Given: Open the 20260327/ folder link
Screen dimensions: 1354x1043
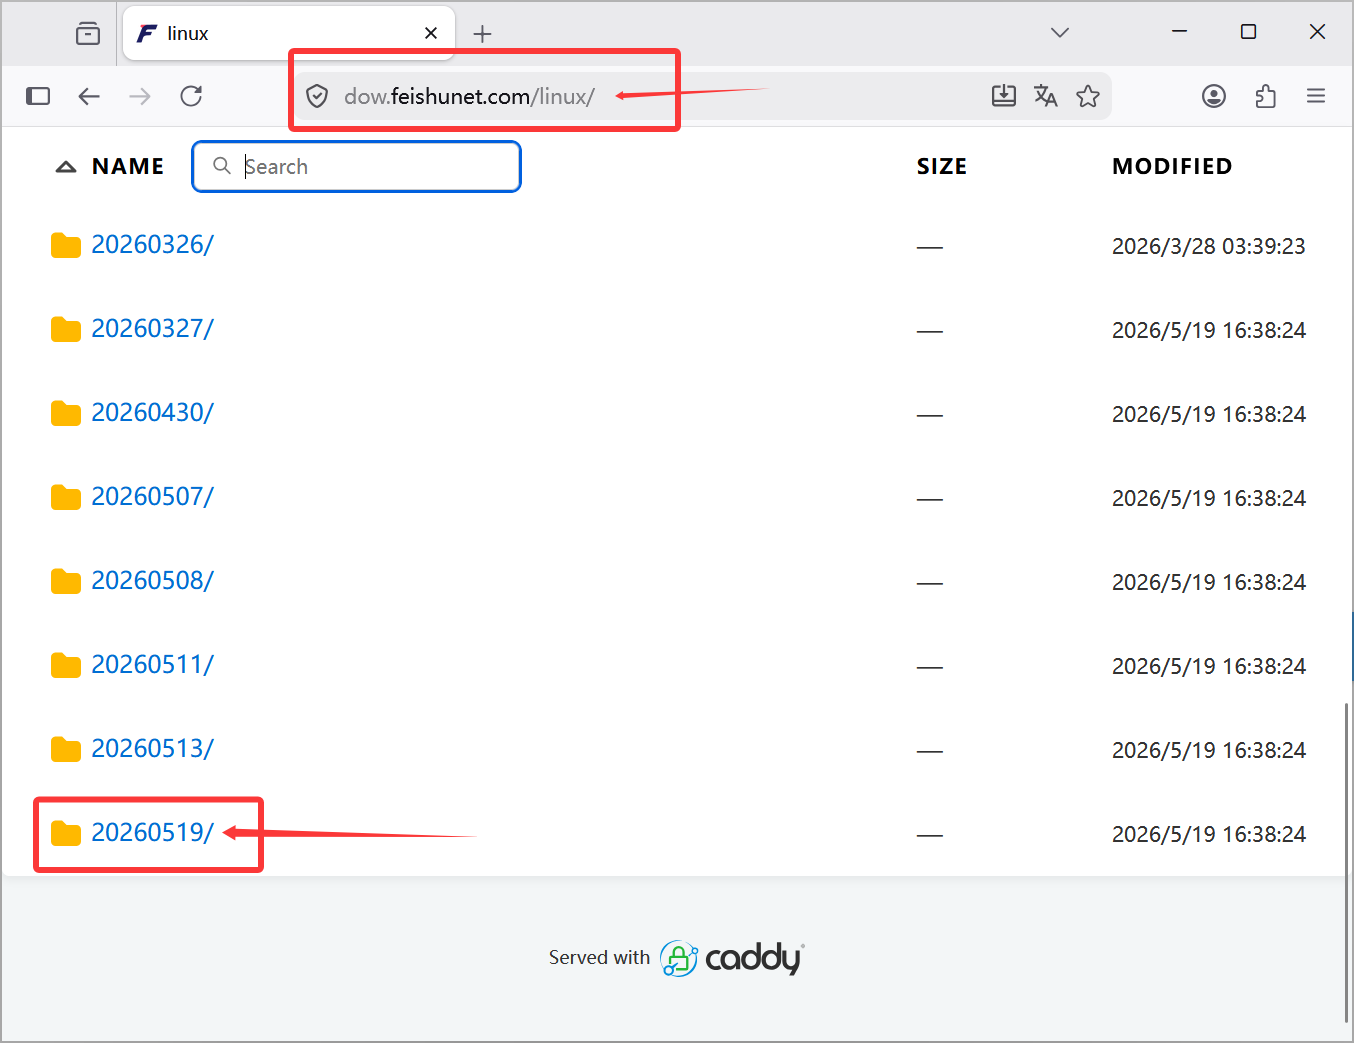Looking at the screenshot, I should pyautogui.click(x=152, y=329).
